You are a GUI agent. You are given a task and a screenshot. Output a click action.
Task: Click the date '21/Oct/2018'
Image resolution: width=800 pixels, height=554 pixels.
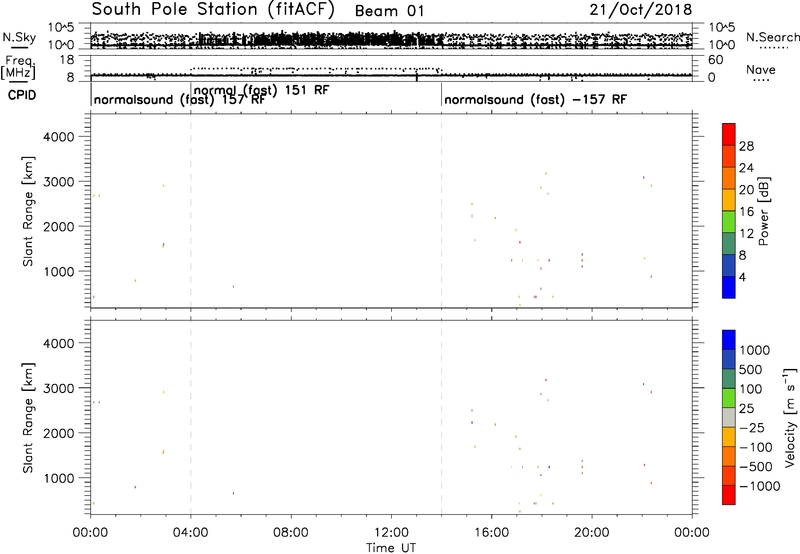click(x=641, y=10)
